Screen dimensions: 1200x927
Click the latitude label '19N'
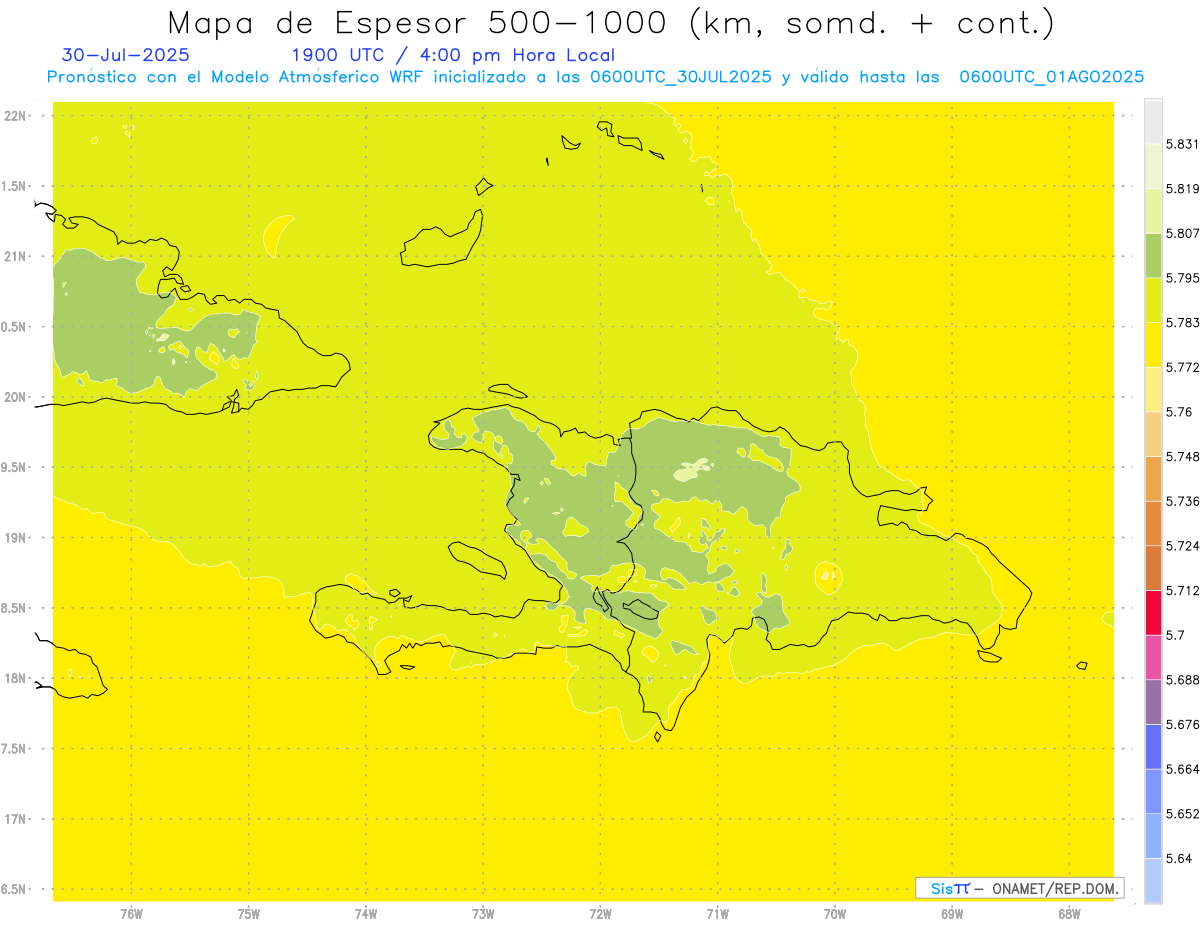(14, 538)
